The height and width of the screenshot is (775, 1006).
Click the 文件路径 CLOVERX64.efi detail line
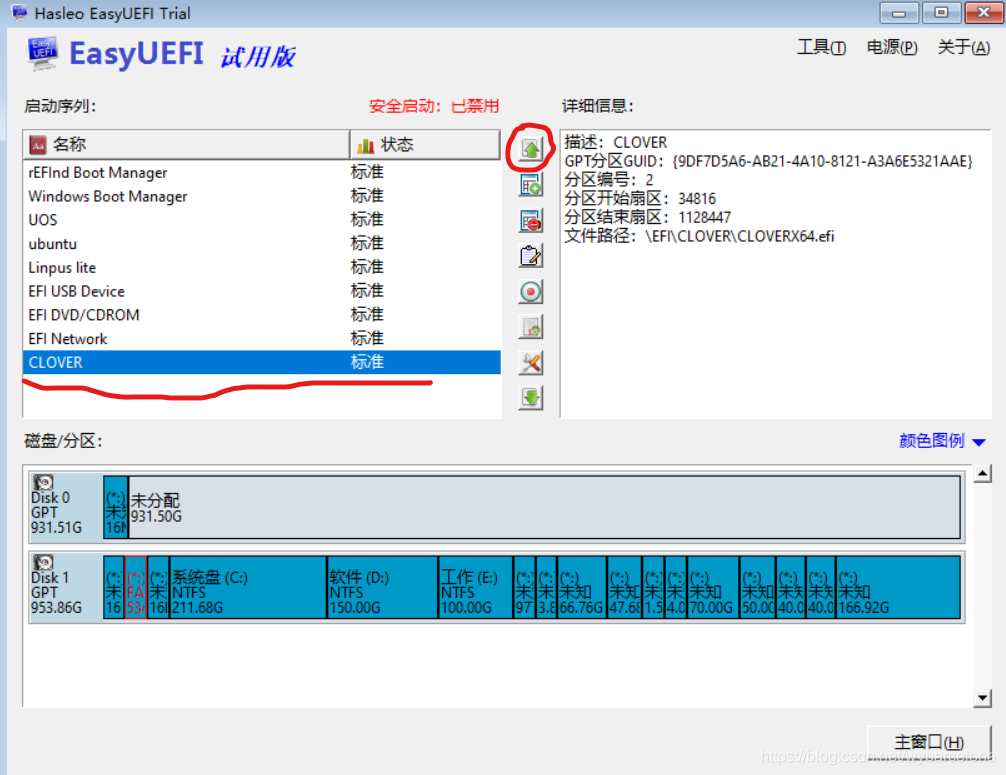click(x=699, y=236)
